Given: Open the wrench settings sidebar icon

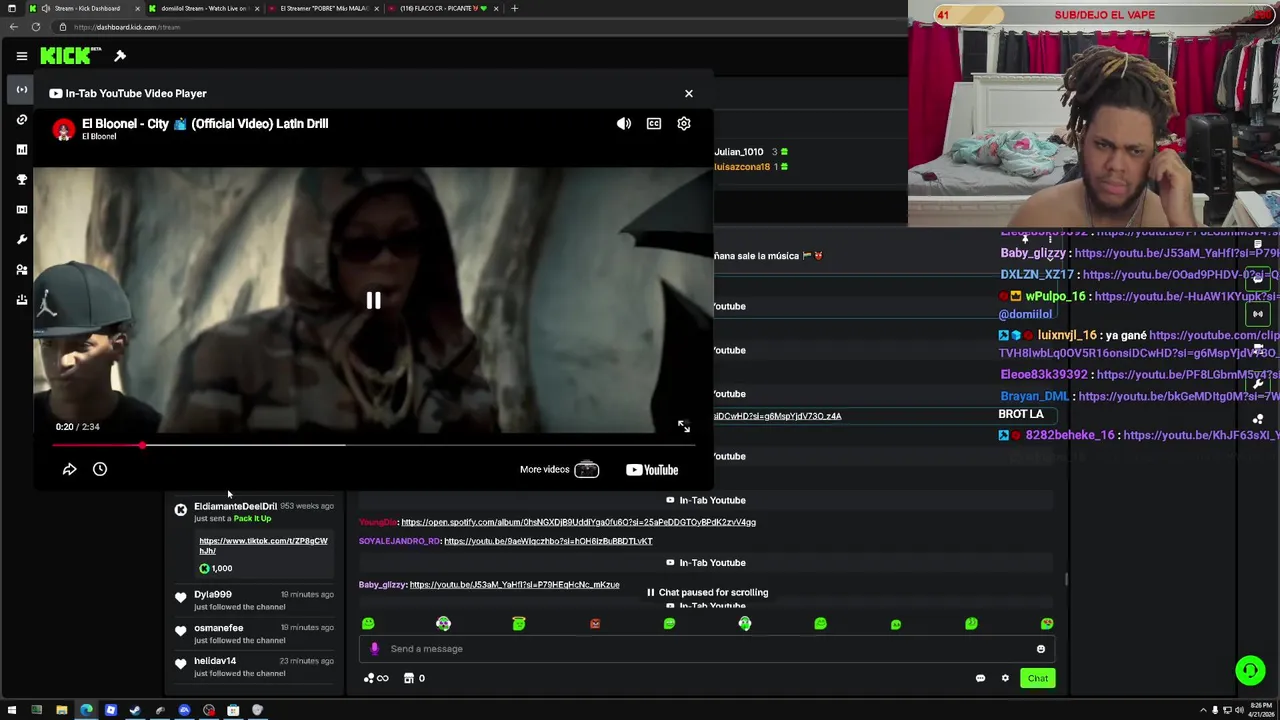Looking at the screenshot, I should [x=21, y=240].
